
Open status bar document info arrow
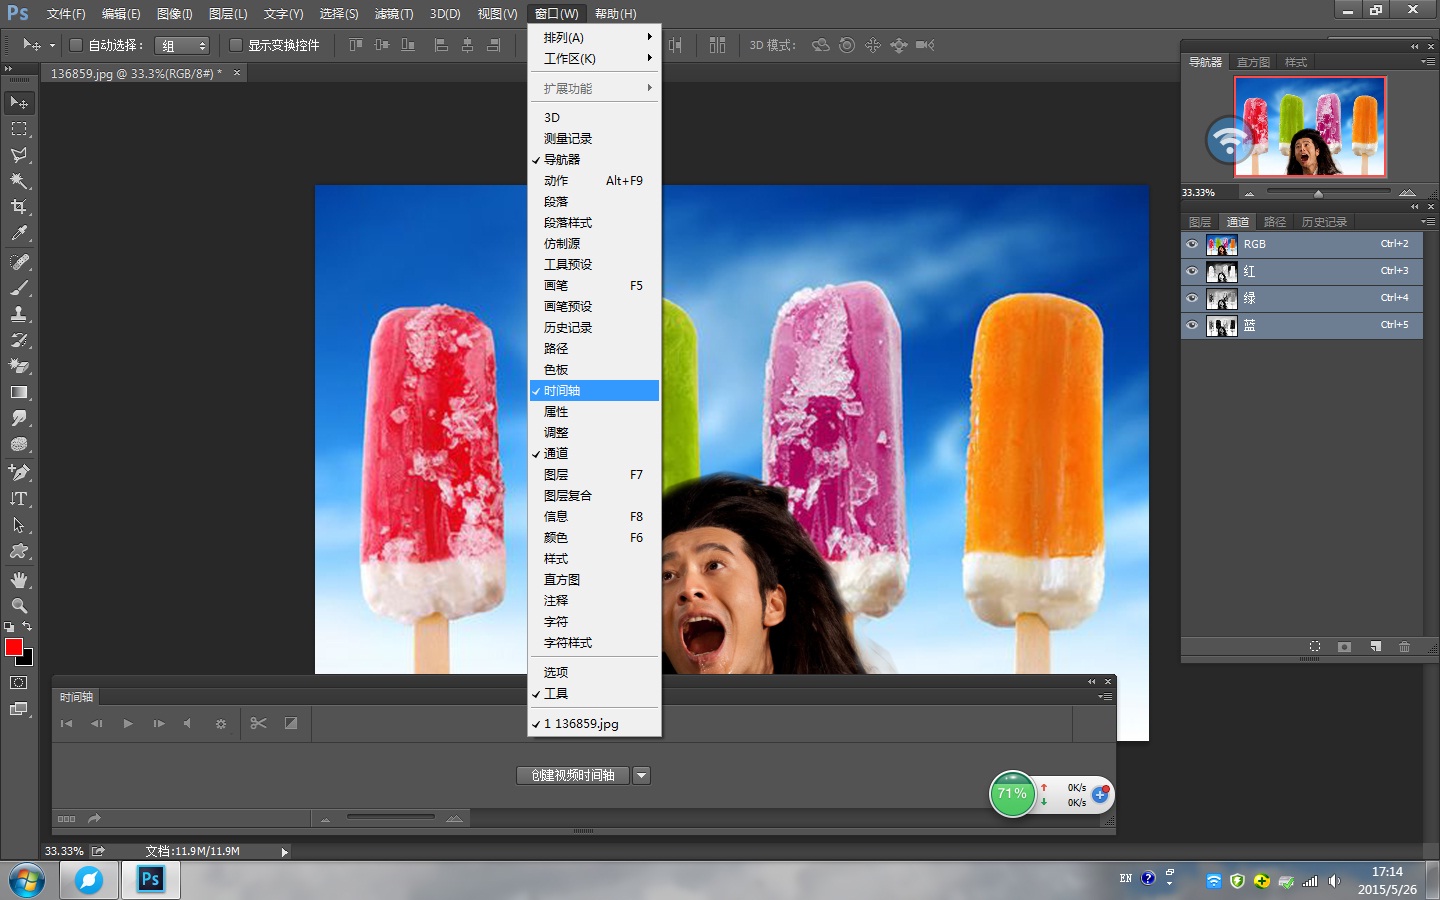[285, 852]
